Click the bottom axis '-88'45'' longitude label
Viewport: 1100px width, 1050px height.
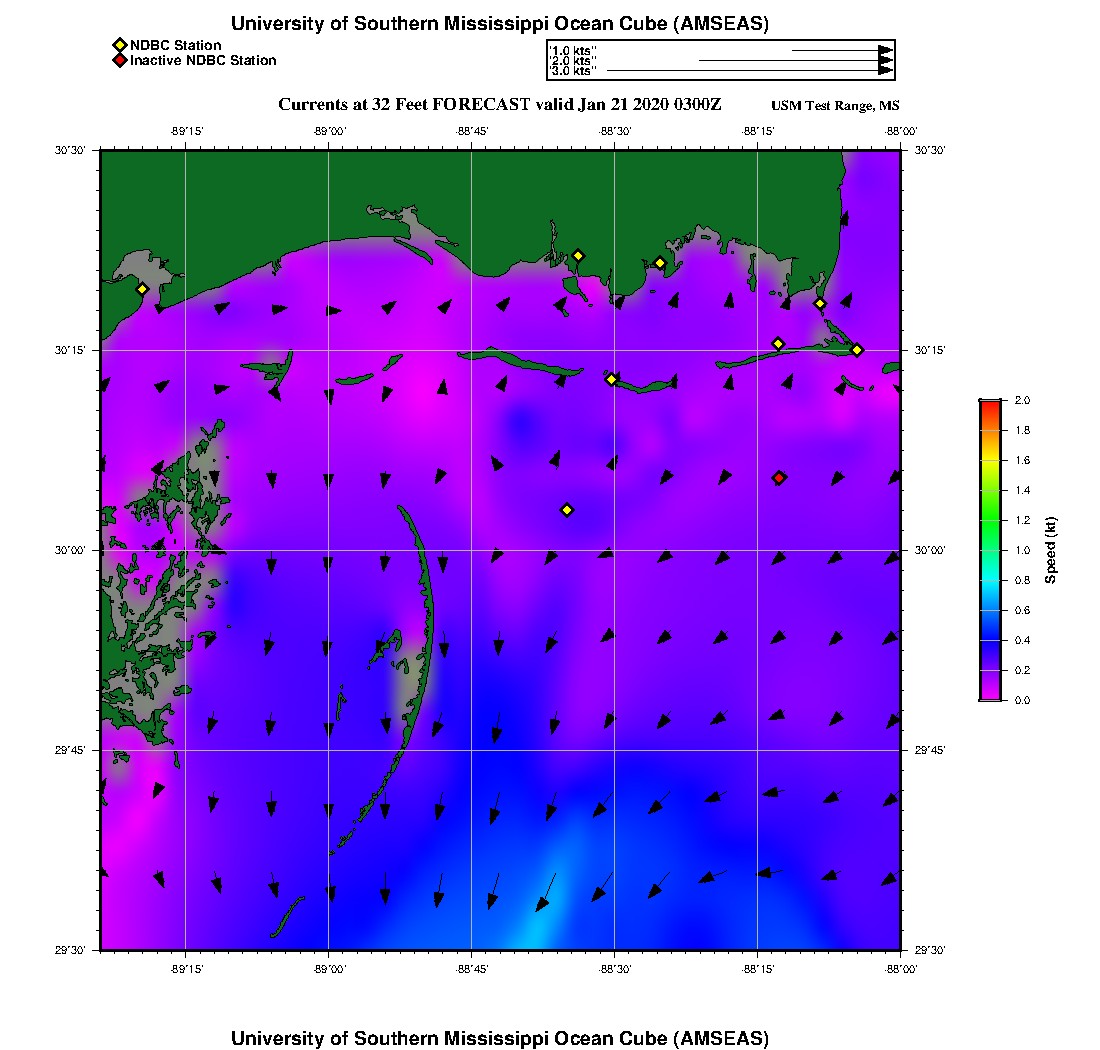point(471,969)
